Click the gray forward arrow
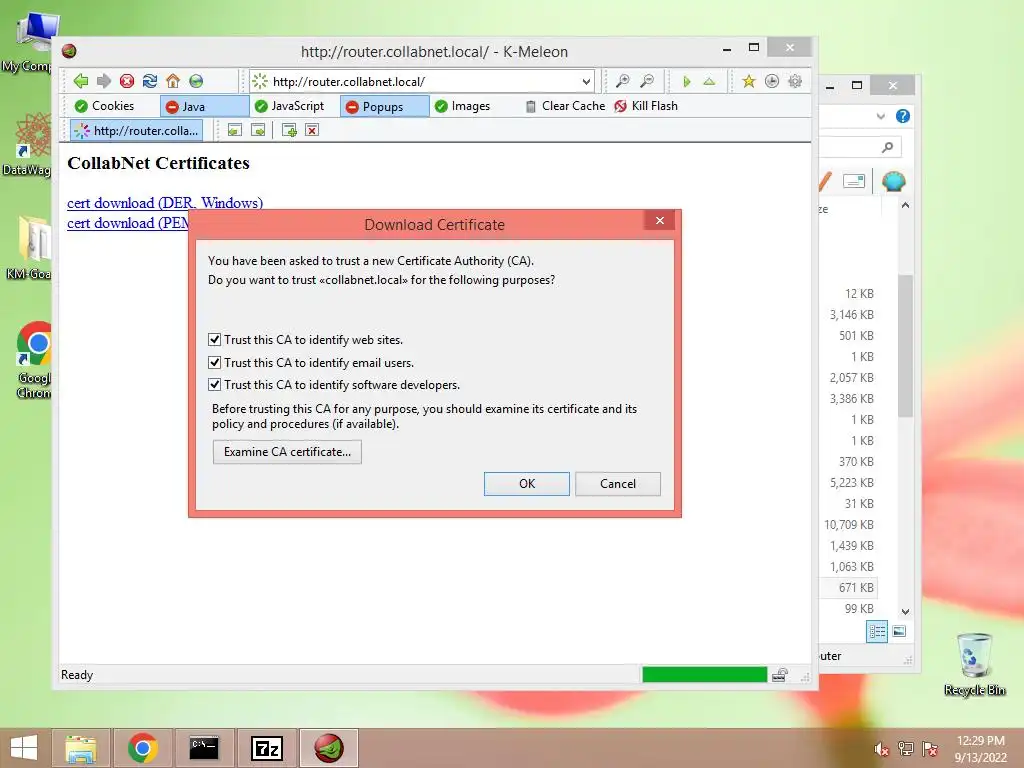Viewport: 1024px width, 768px height. click(104, 81)
